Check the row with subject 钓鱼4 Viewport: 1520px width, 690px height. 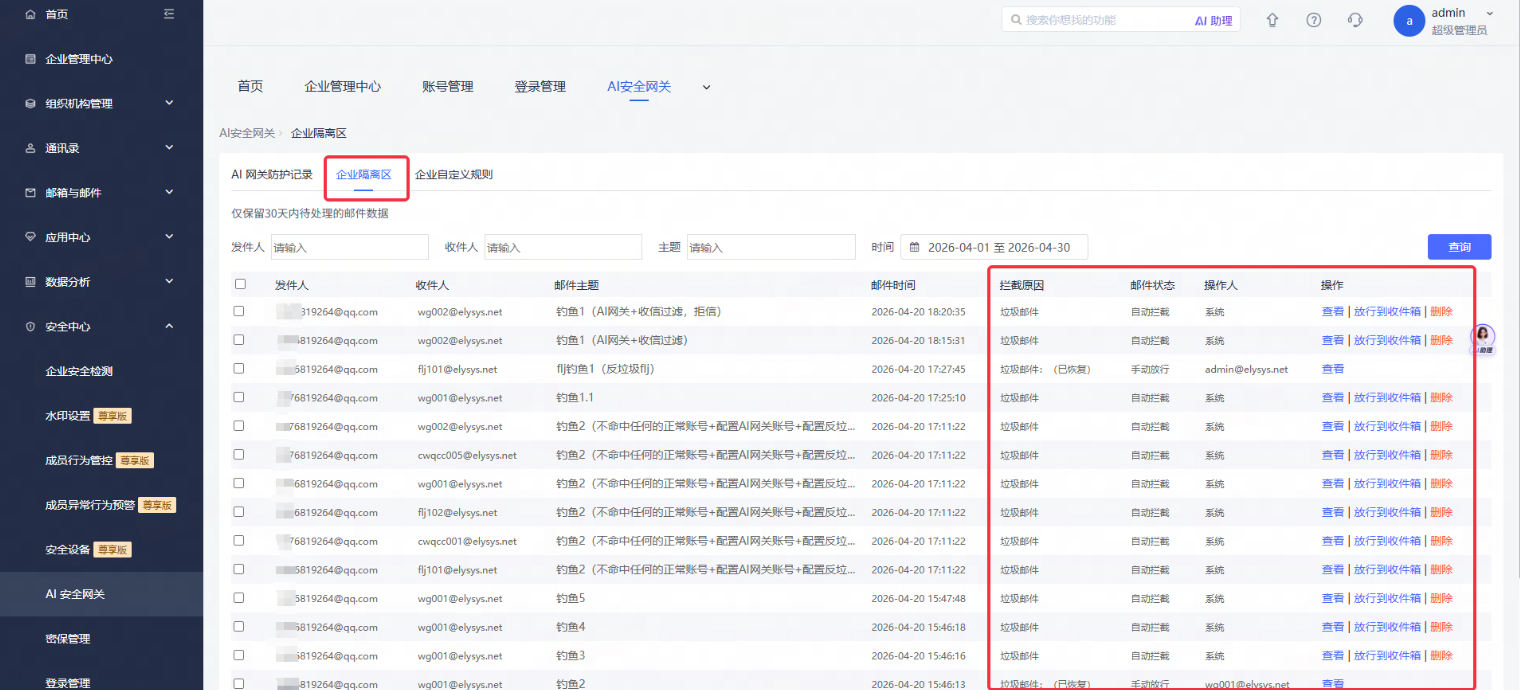(x=239, y=627)
